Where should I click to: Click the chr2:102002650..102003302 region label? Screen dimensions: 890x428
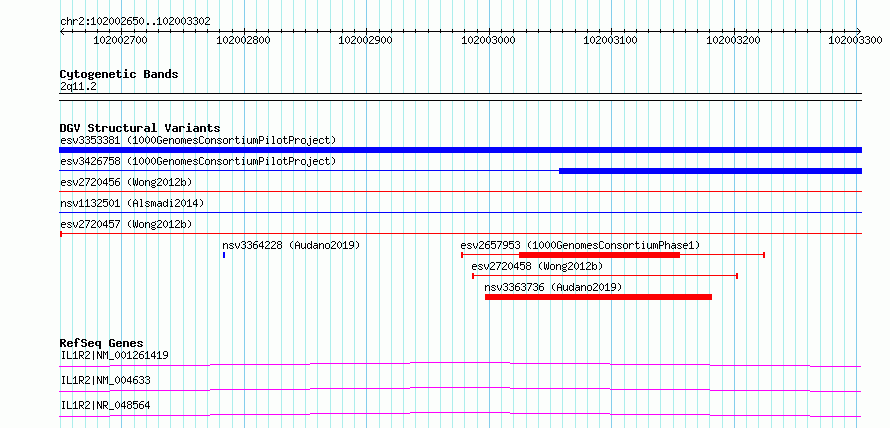pyautogui.click(x=135, y=22)
